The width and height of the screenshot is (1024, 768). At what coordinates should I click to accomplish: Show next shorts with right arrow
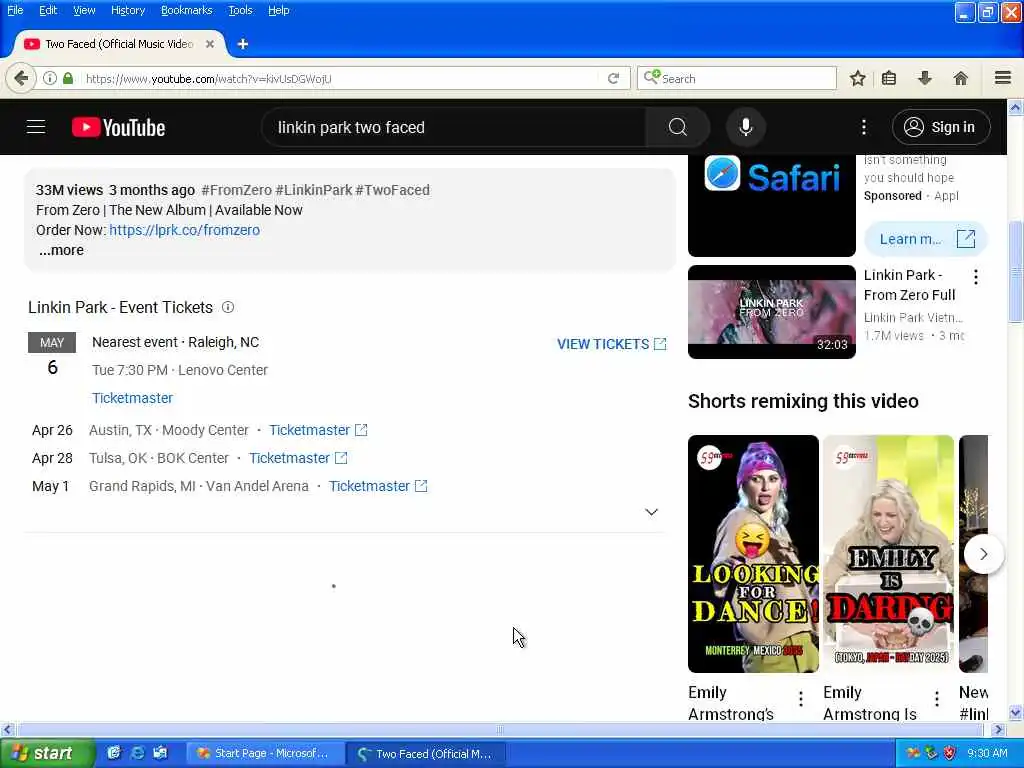(x=984, y=554)
